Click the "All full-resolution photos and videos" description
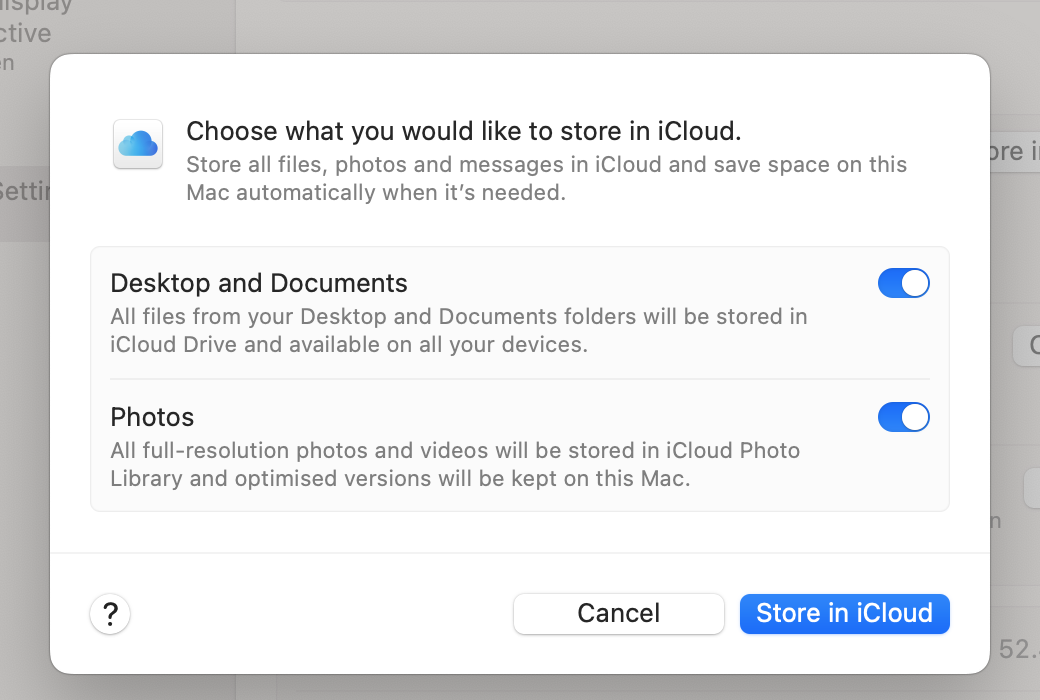The image size is (1040, 700). point(455,464)
